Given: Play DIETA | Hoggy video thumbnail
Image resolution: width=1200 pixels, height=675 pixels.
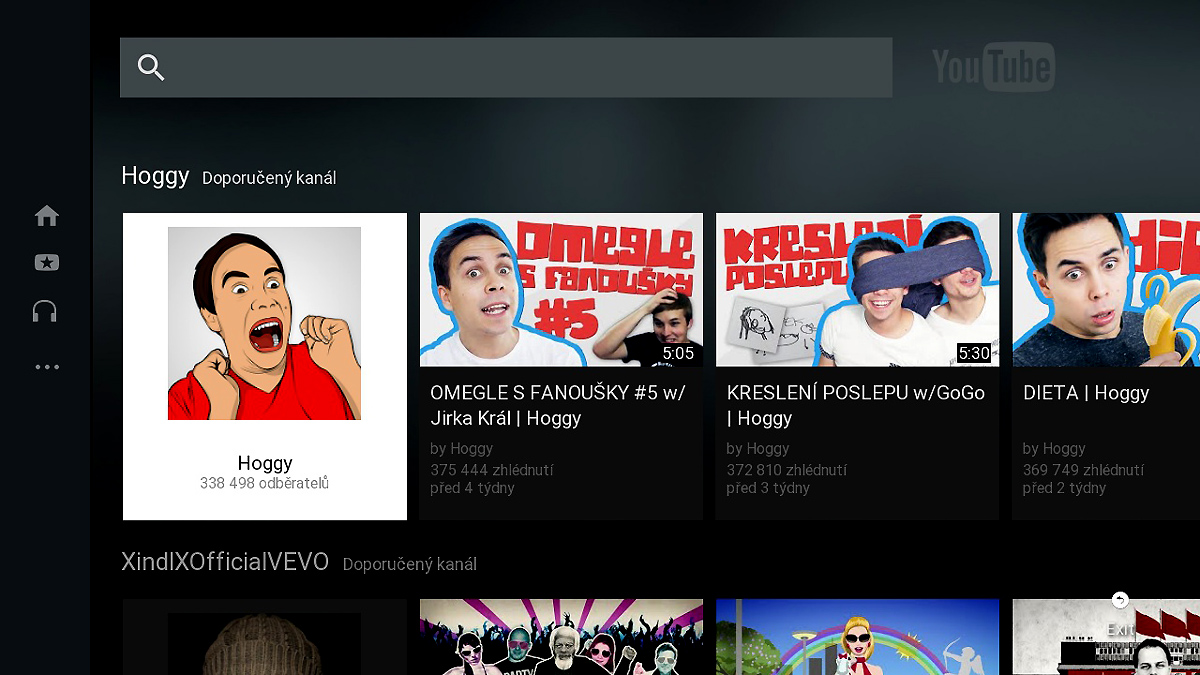Looking at the screenshot, I should 1106,290.
